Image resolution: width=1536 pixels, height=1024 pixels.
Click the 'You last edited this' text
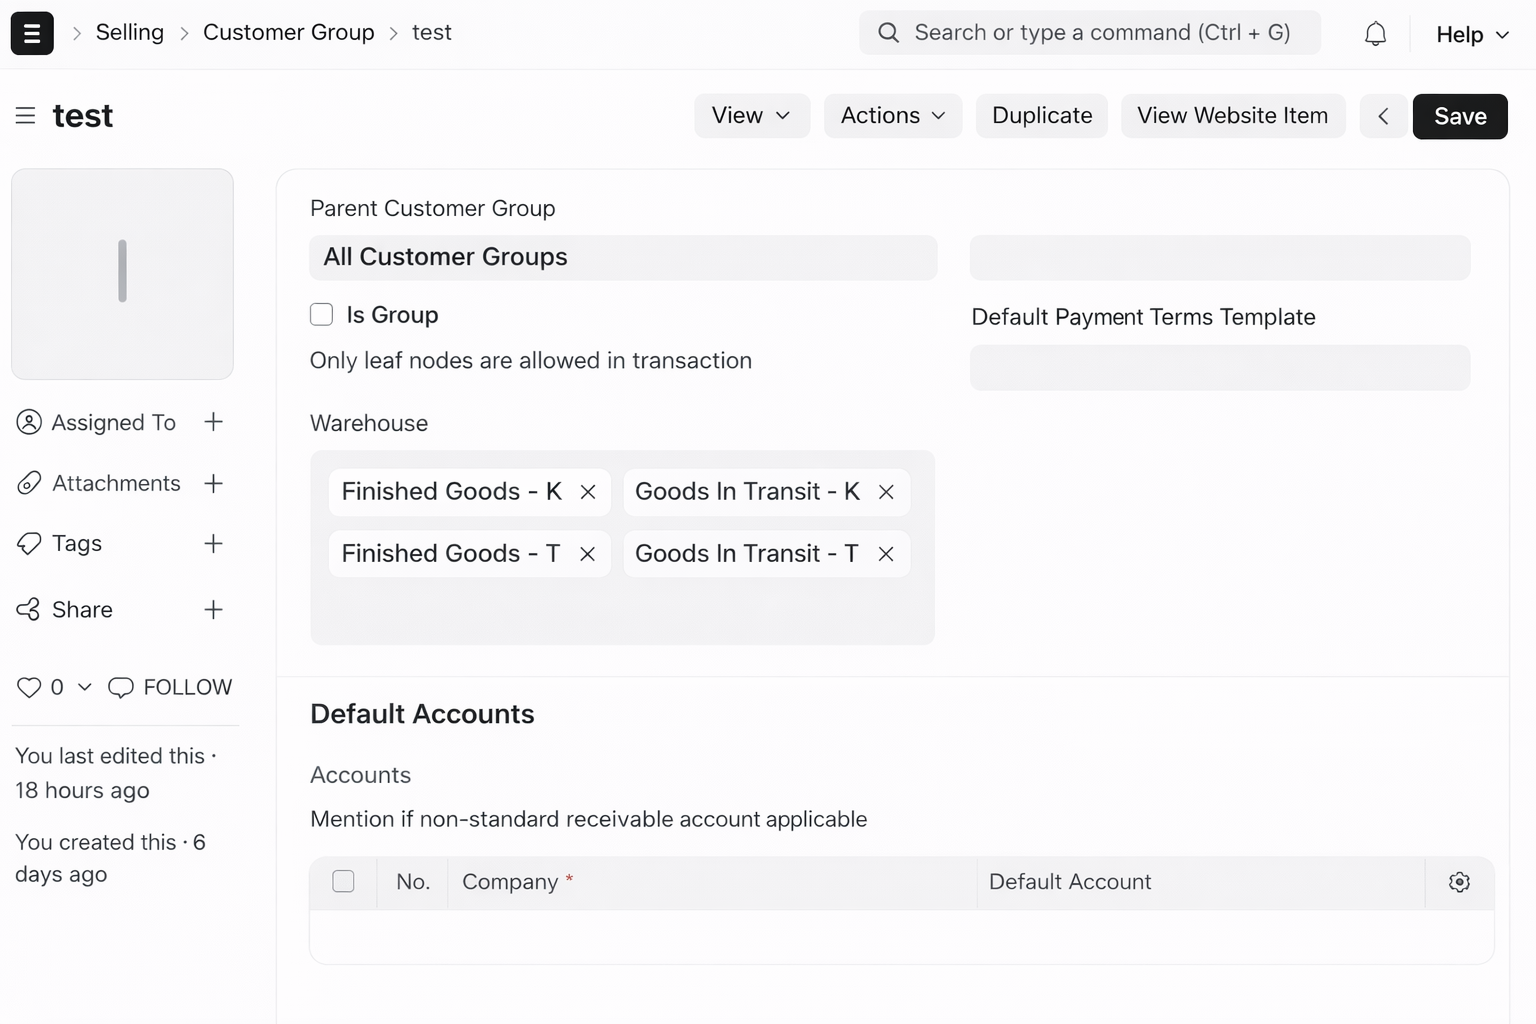(x=110, y=756)
